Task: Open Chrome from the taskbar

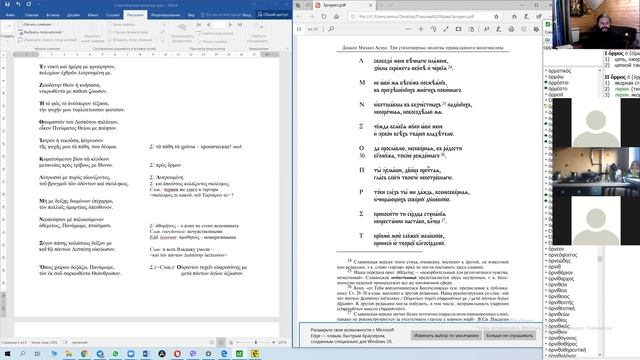Action: coord(84,353)
